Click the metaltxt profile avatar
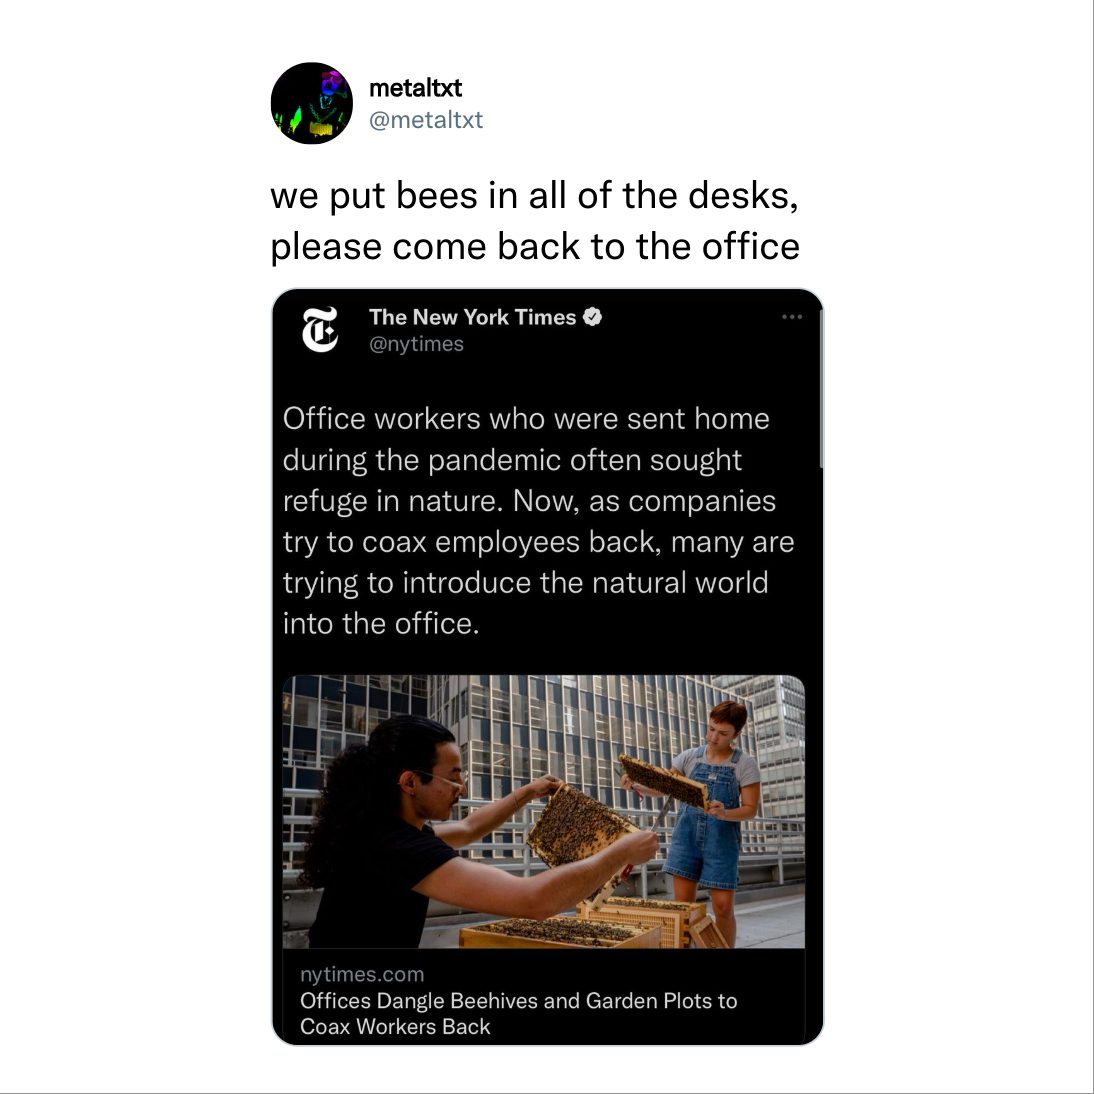Viewport: 1094px width, 1094px height. point(312,103)
